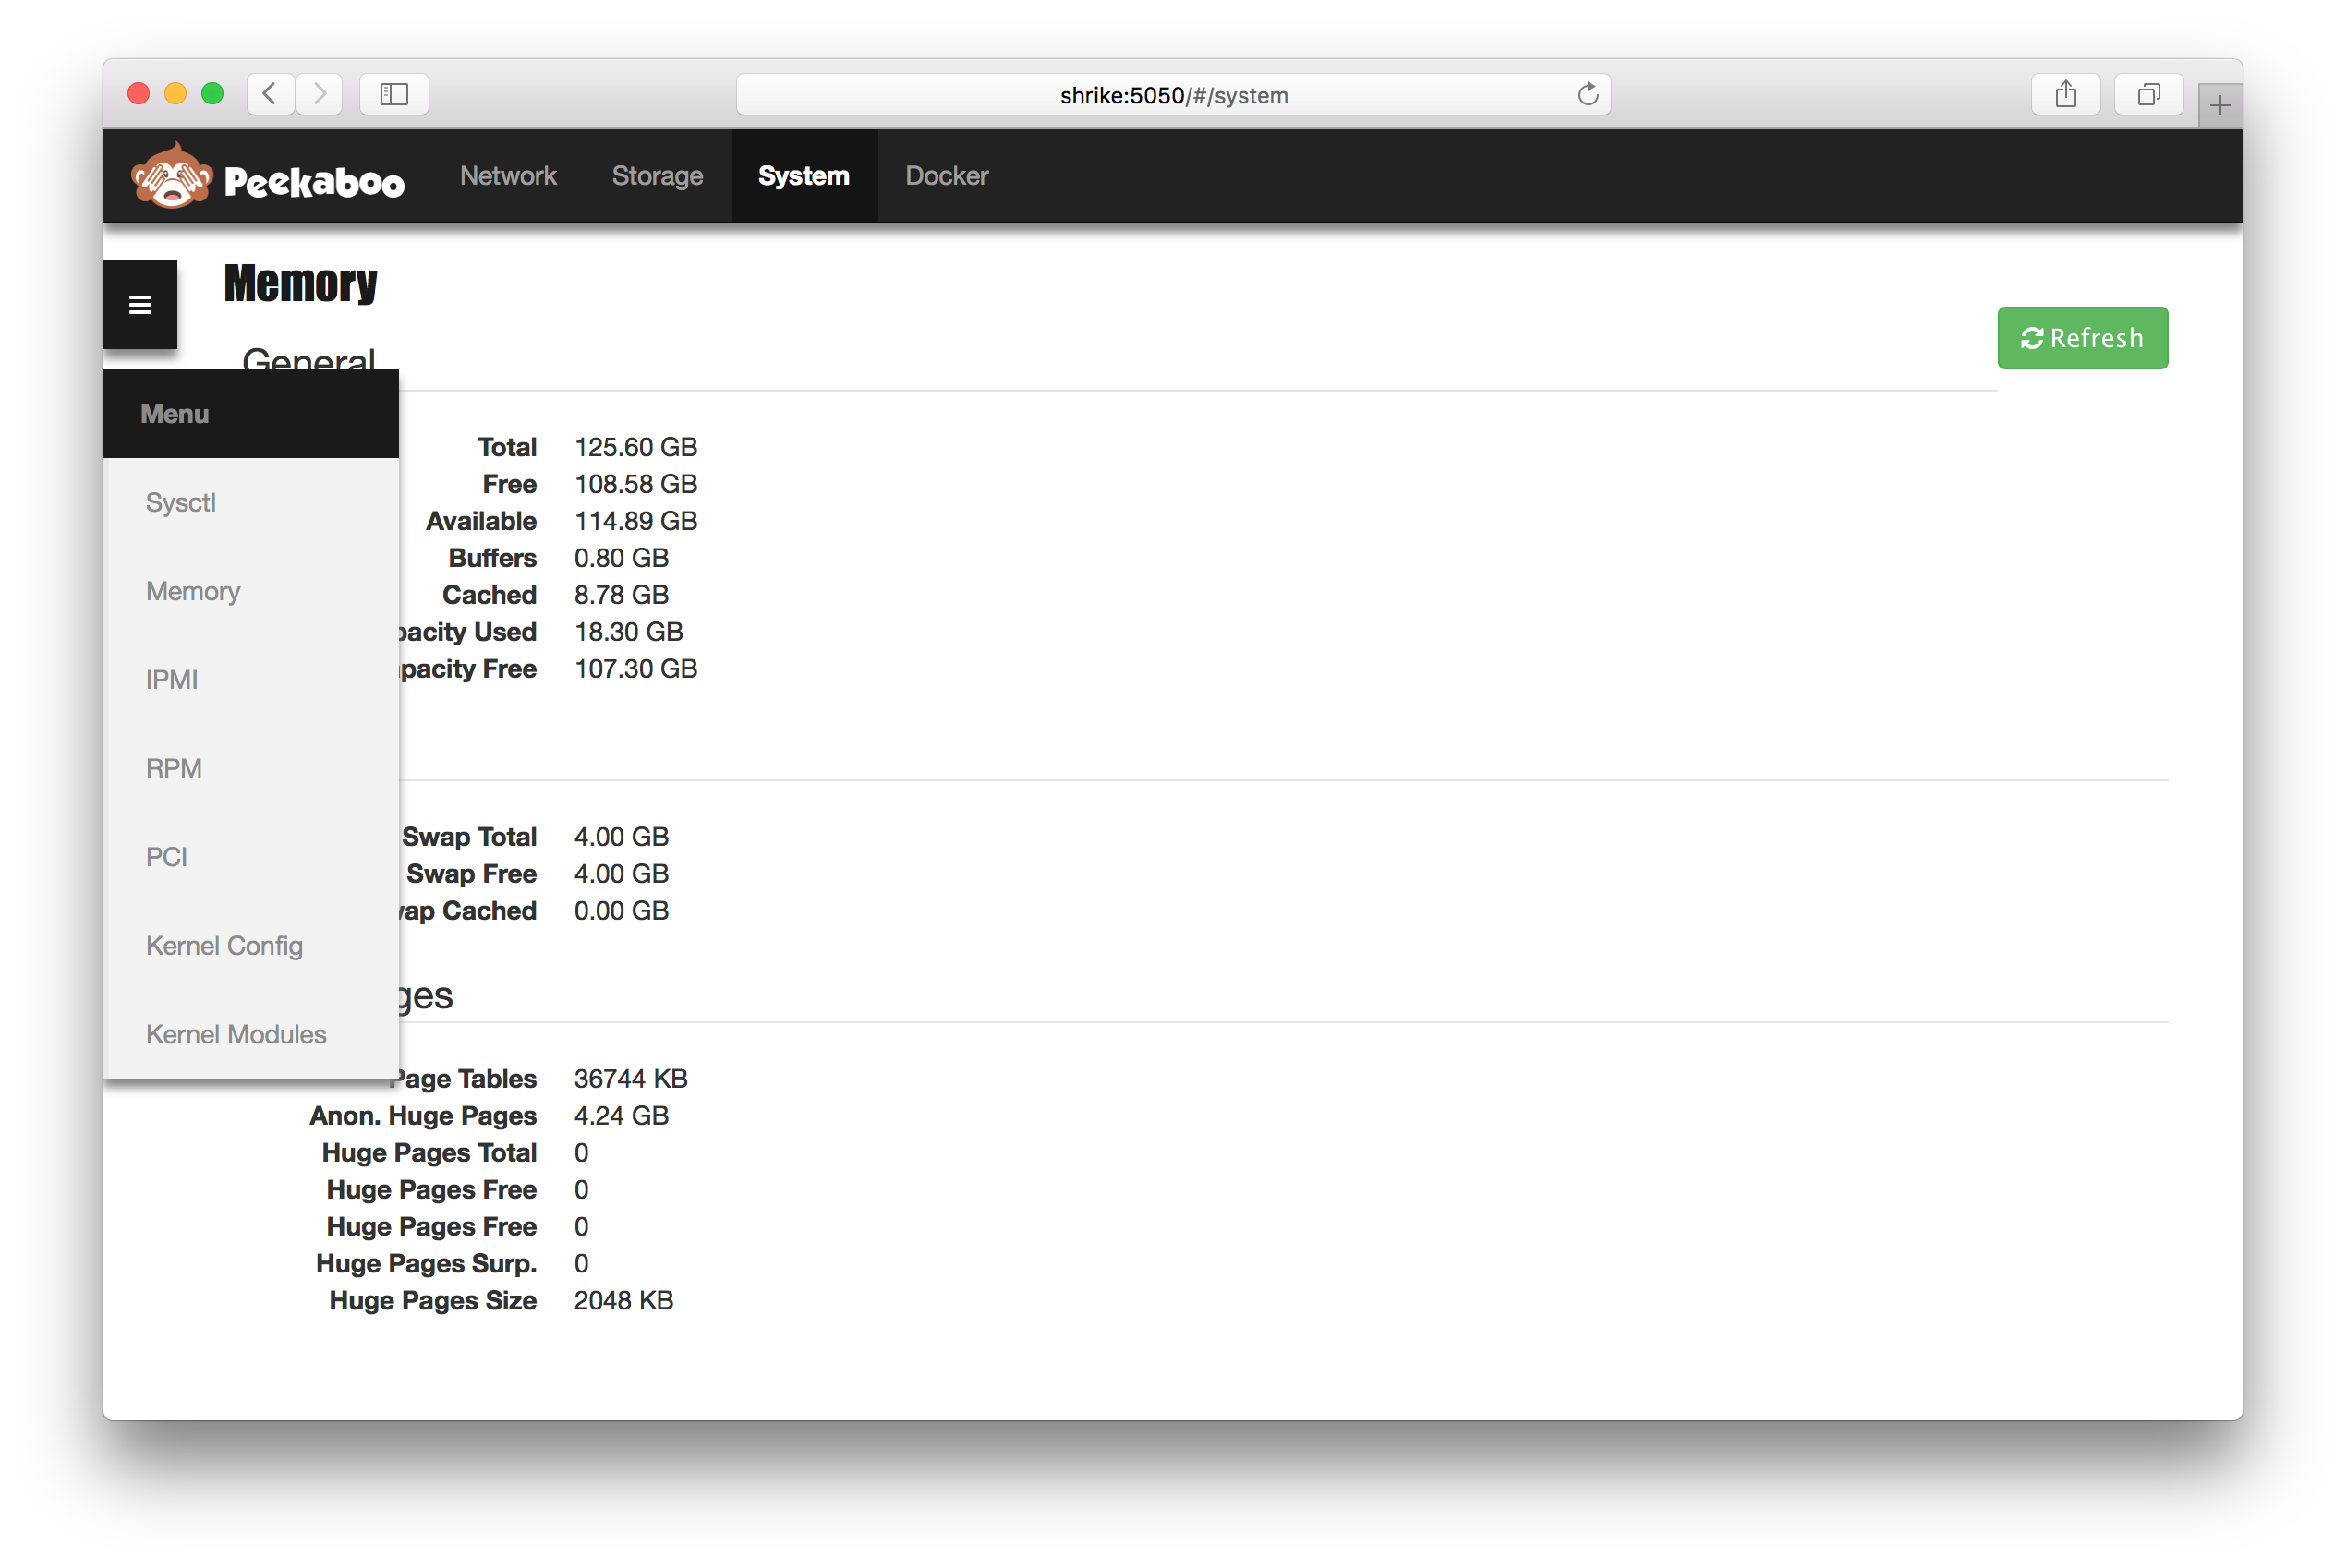Open Kernel Config menu item
The height and width of the screenshot is (1568, 2346).
pos(224,946)
